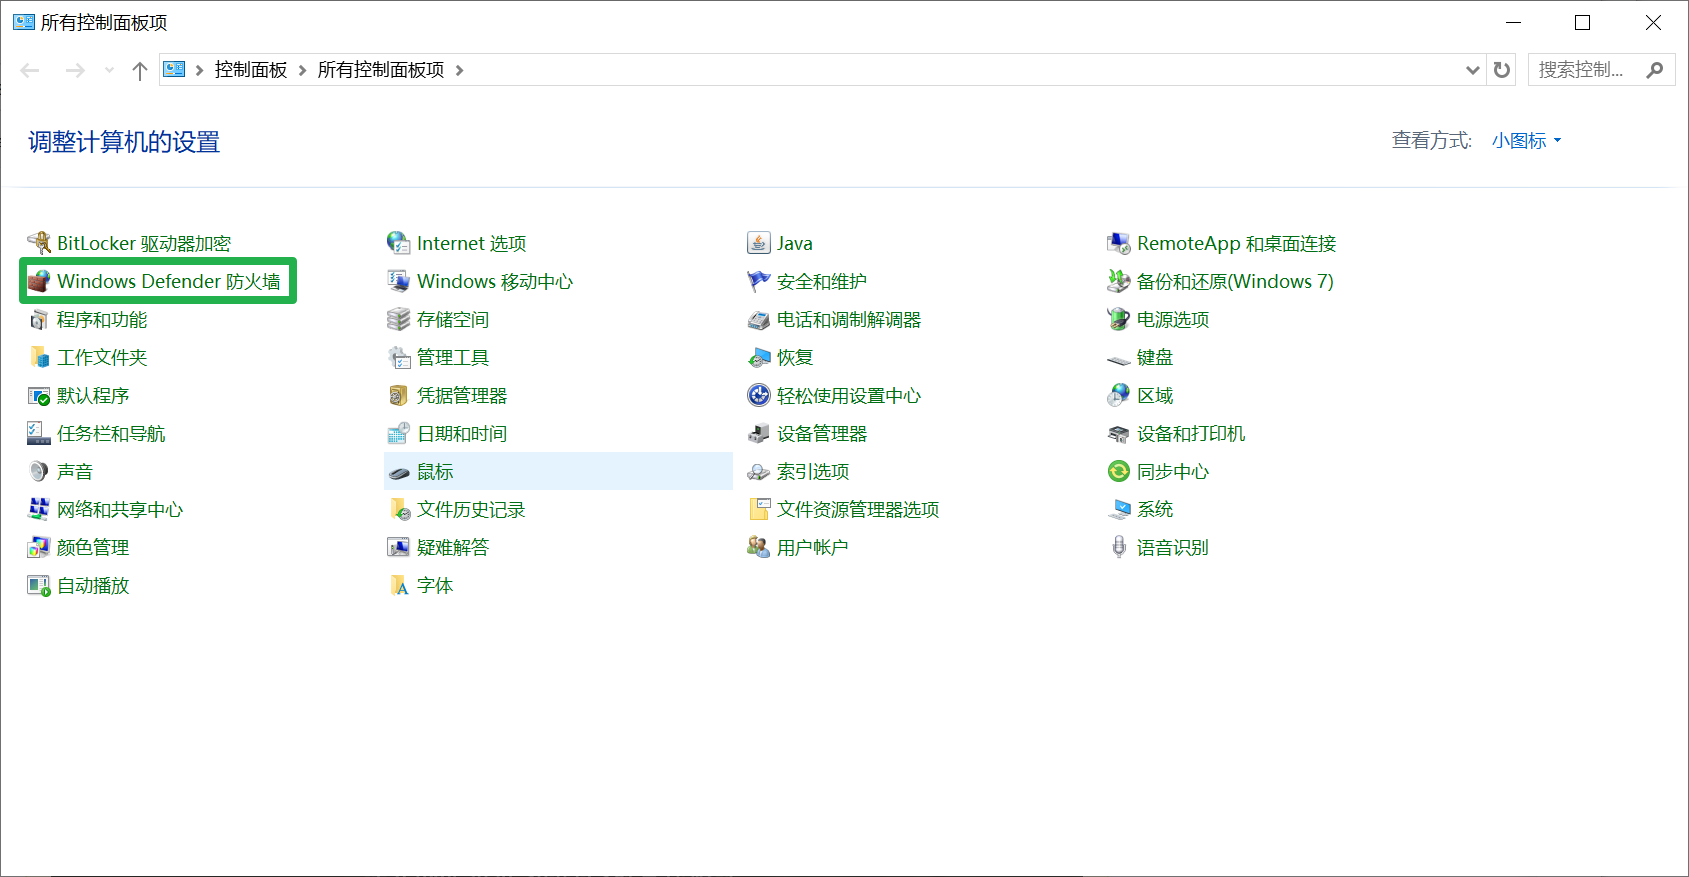Click the 同步中心 icon
Viewport: 1689px width, 877px height.
[x=1119, y=471]
